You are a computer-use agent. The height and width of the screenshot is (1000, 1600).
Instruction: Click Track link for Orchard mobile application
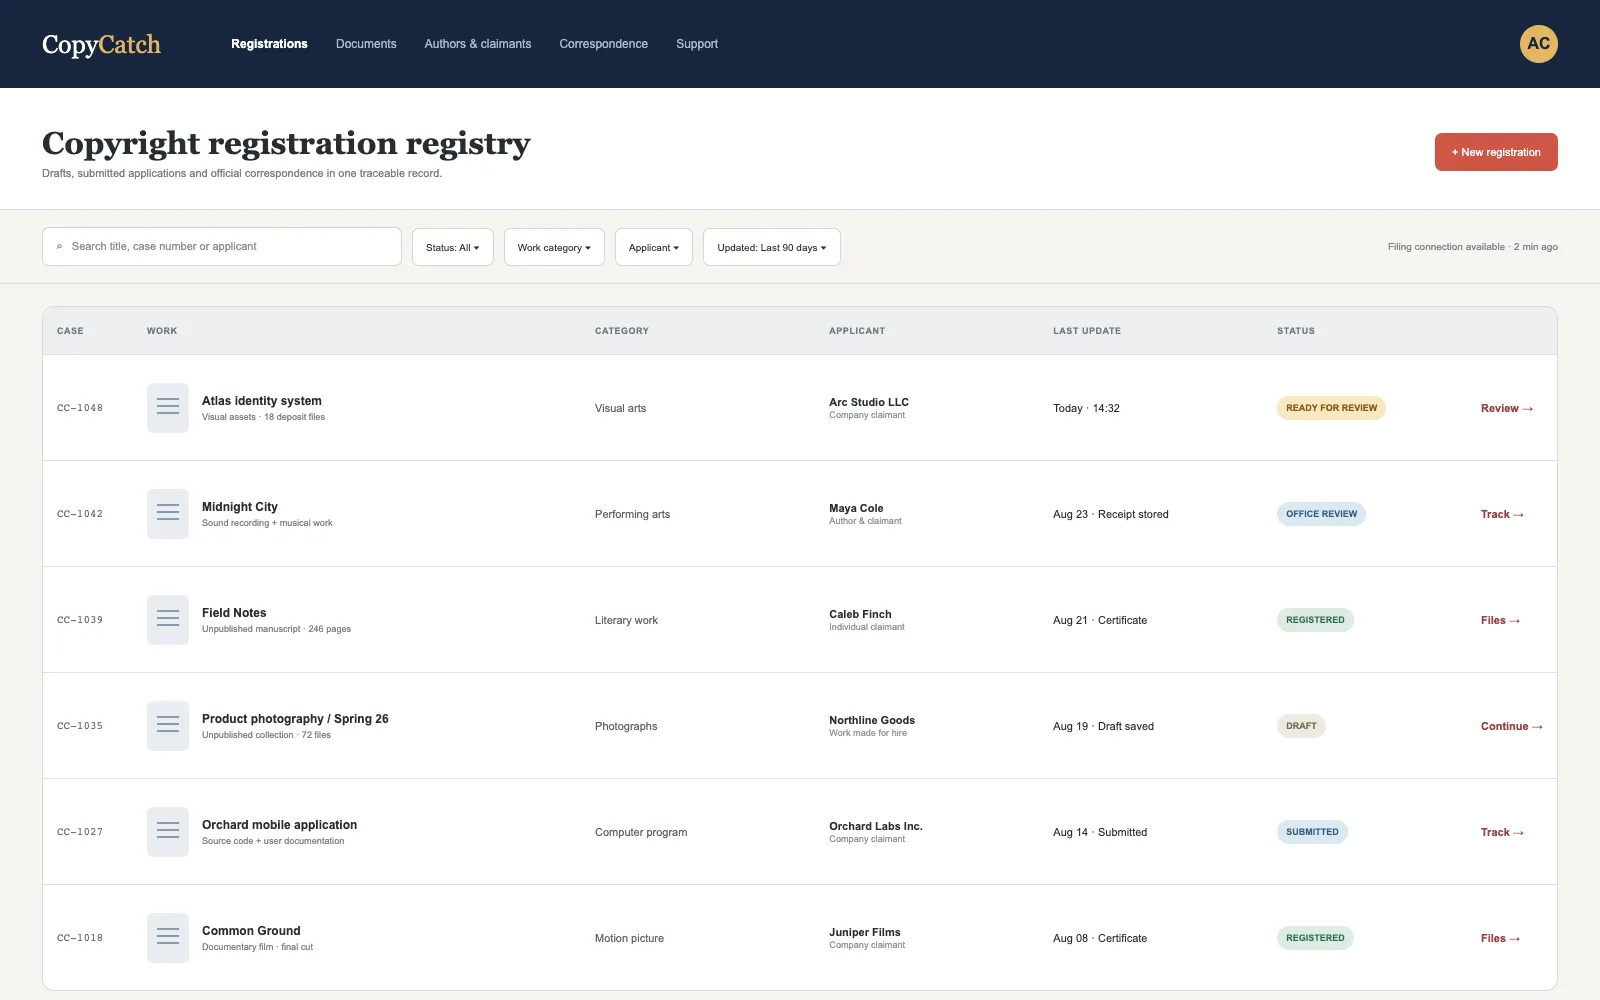pos(1502,832)
